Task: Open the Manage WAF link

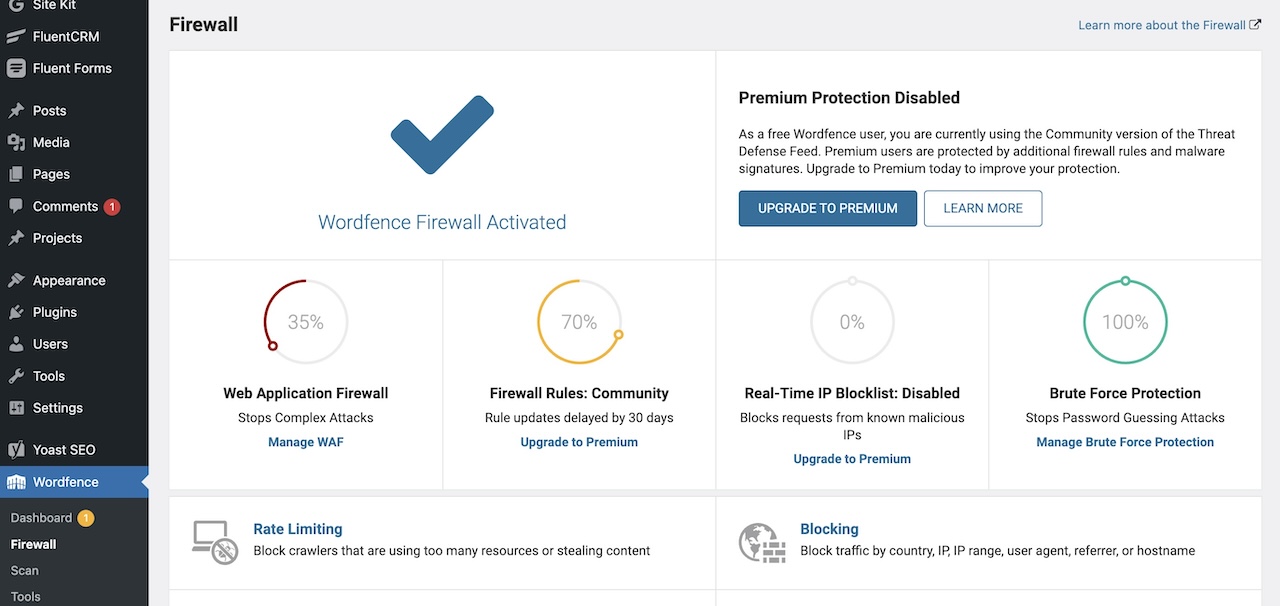Action: (305, 441)
